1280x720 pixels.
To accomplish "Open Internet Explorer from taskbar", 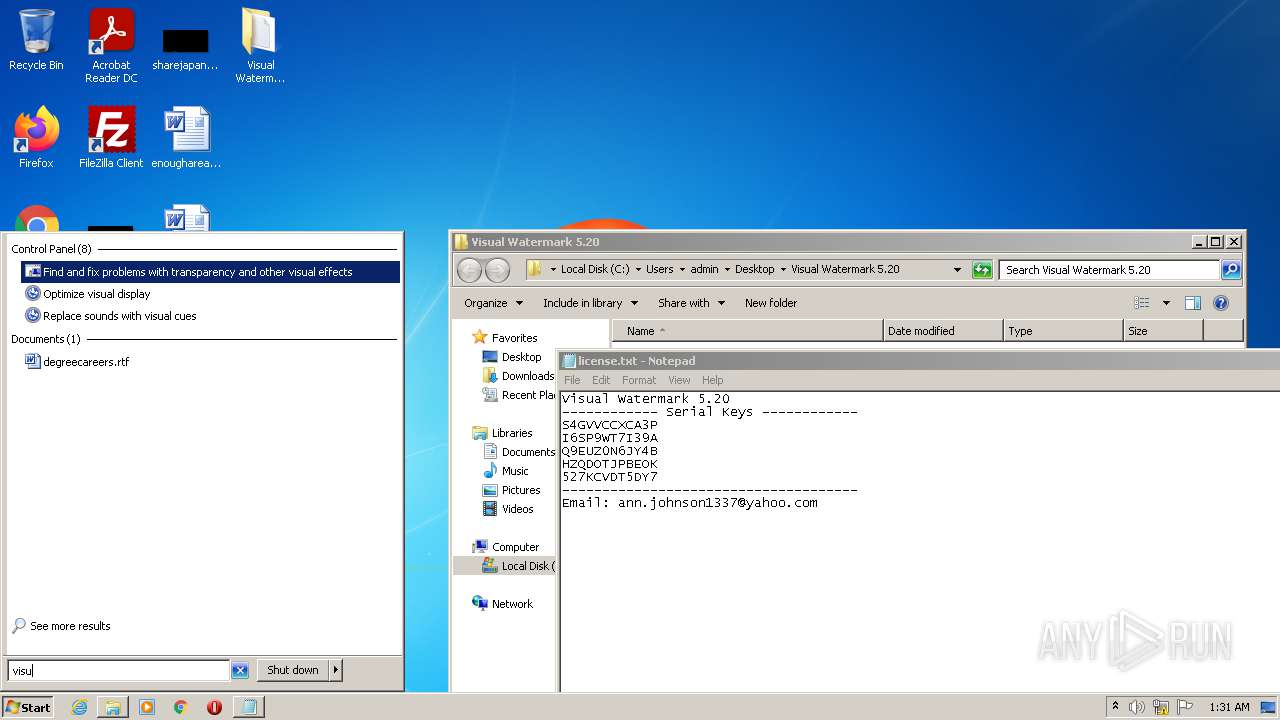I will 79,707.
